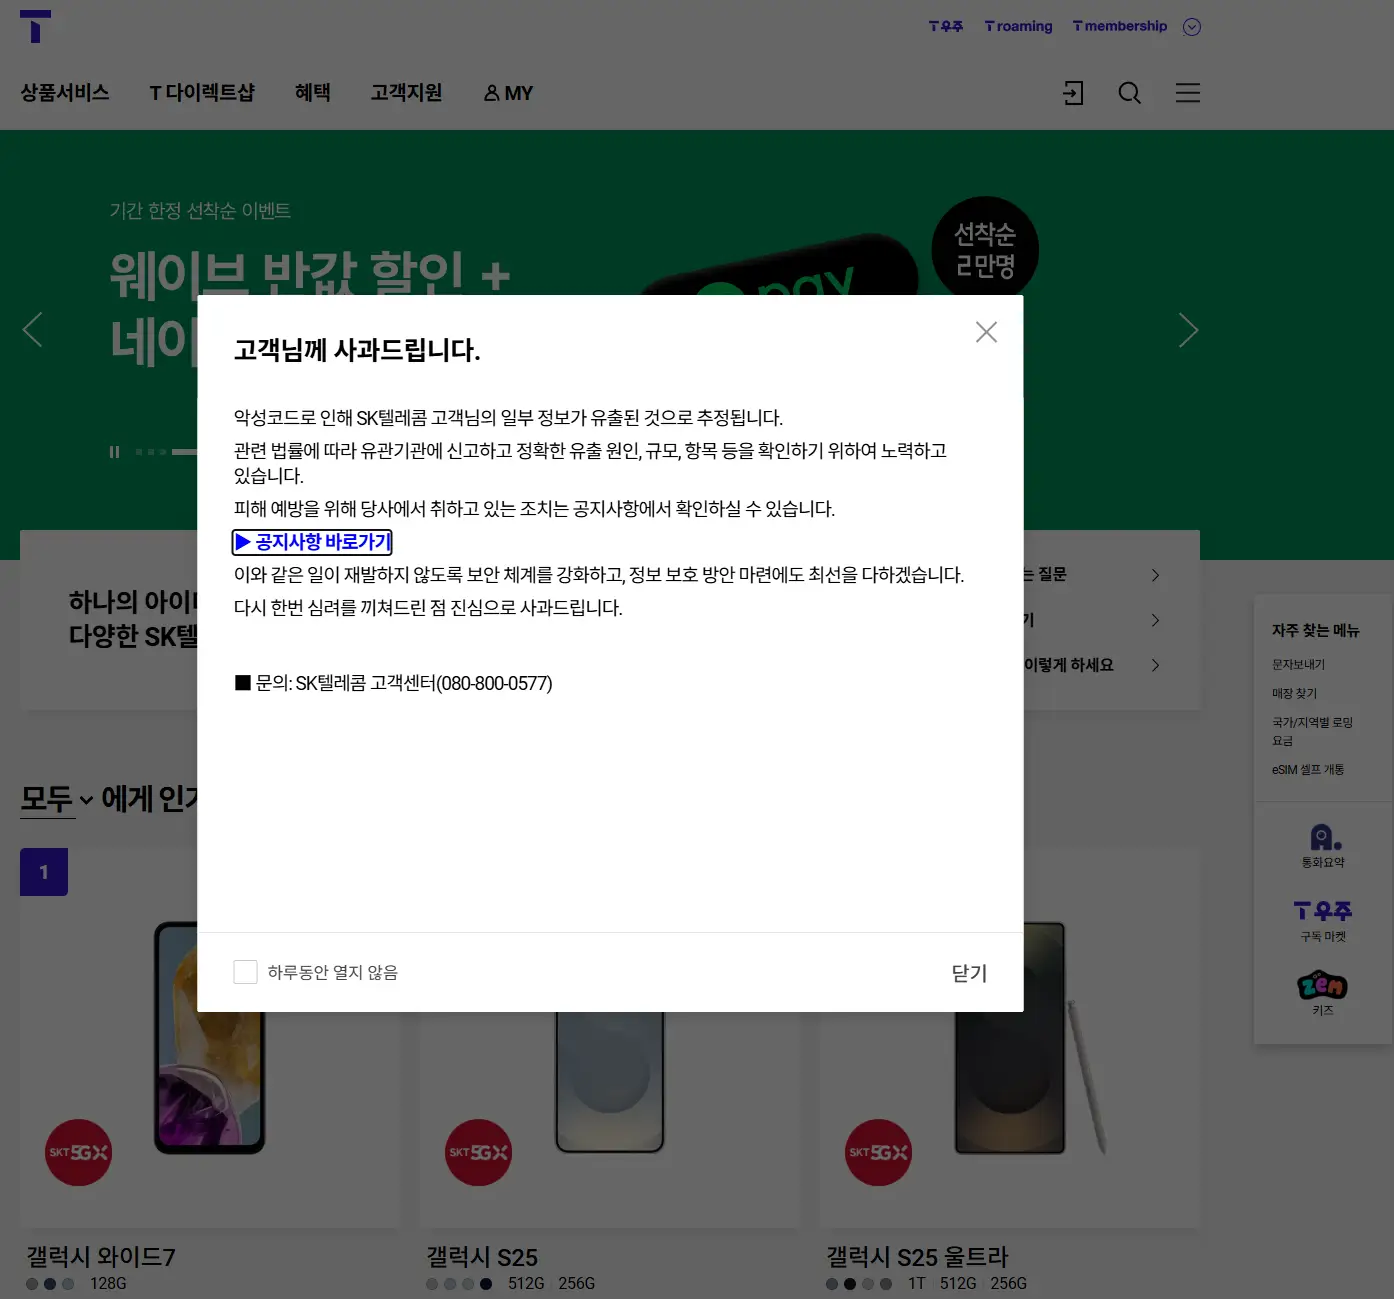
Task: Open the T우주 구독 마켓 icon
Action: [x=1322, y=918]
